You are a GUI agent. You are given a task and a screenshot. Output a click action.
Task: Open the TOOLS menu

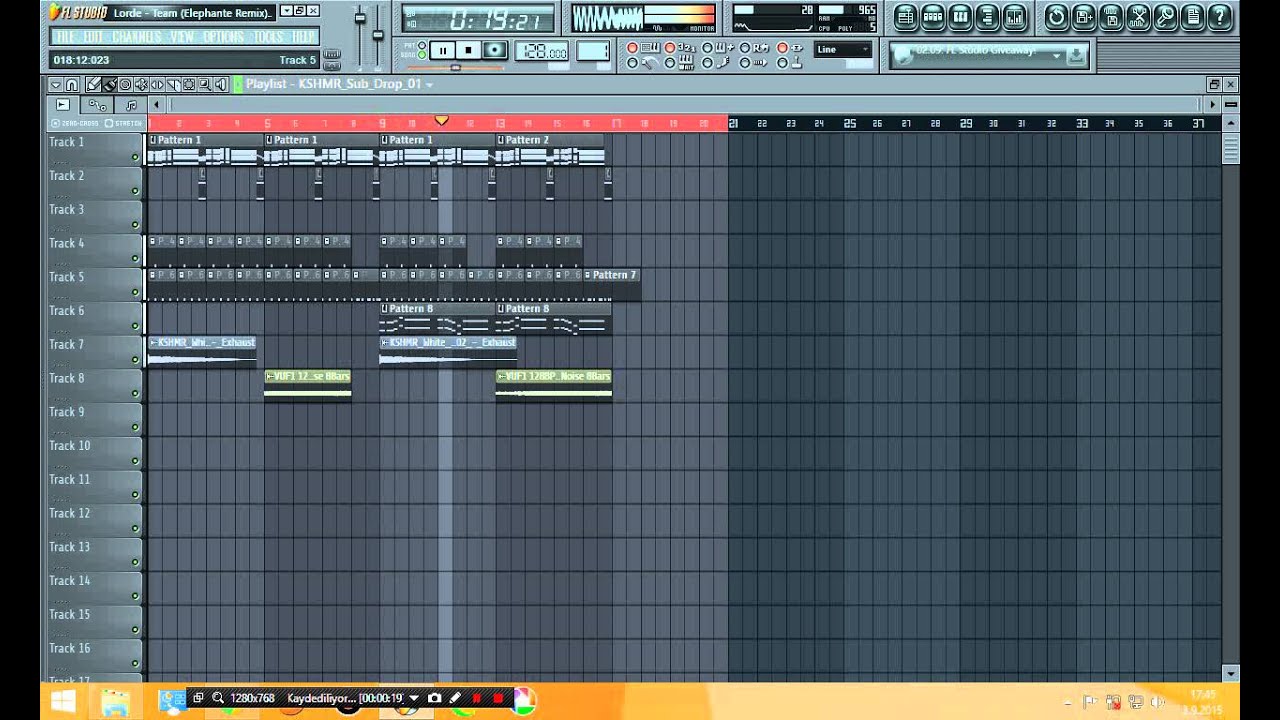click(x=268, y=37)
